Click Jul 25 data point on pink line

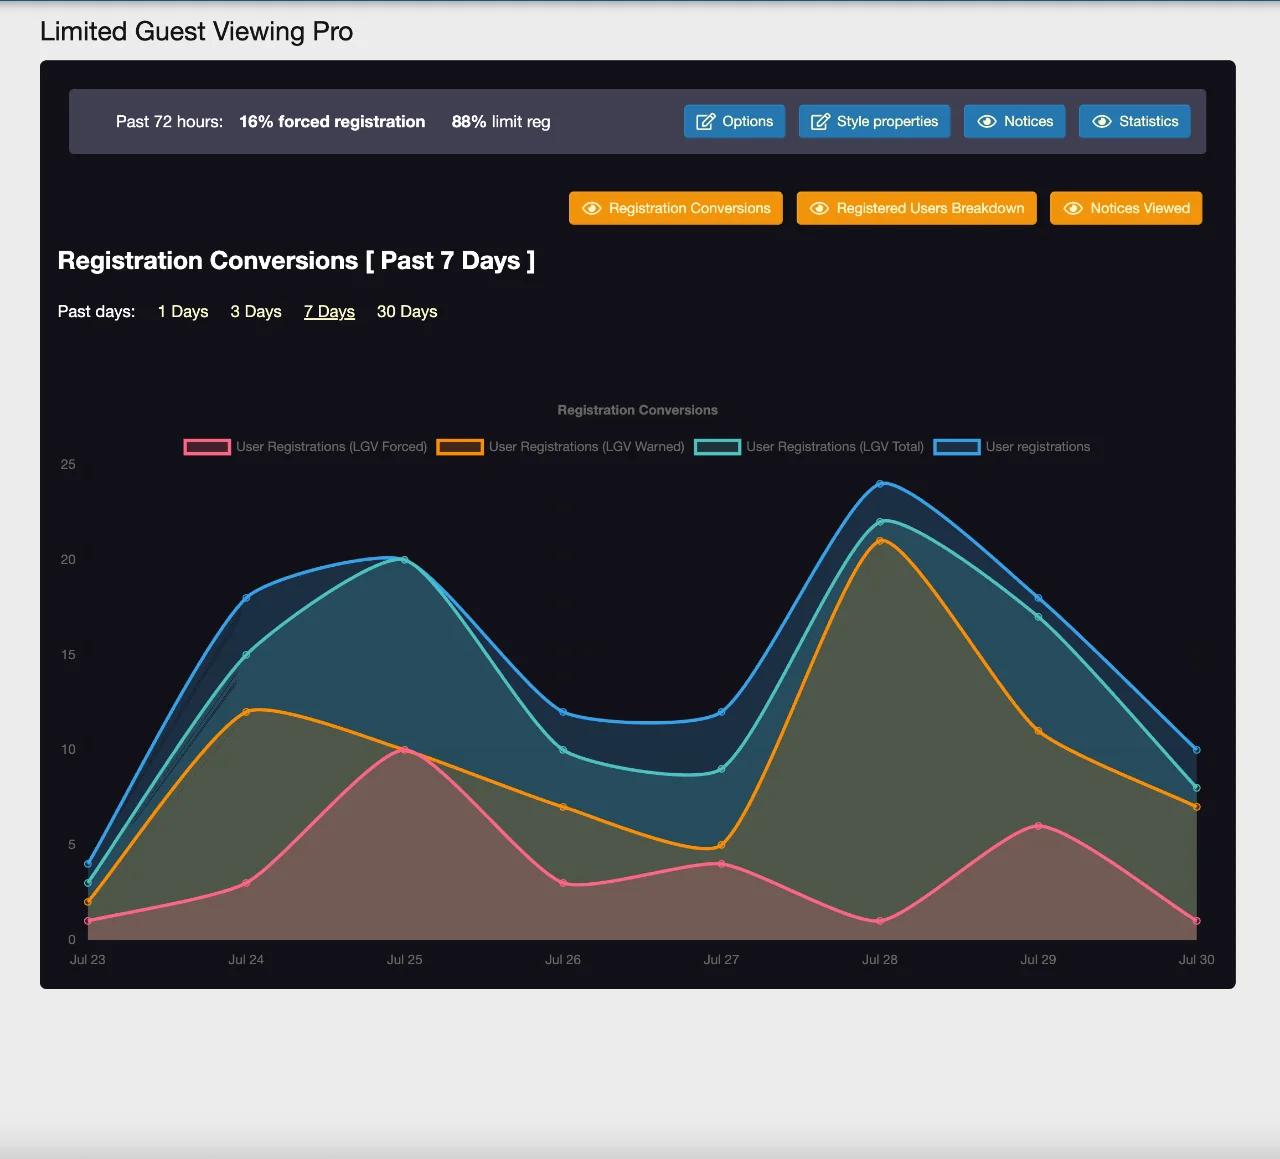click(404, 750)
